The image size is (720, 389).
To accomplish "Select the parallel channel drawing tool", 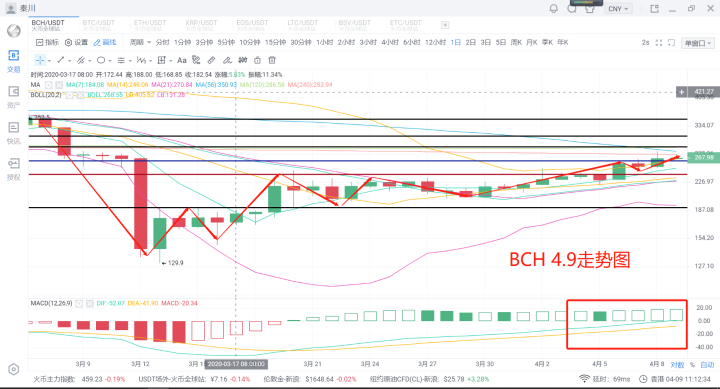I will point(81,60).
